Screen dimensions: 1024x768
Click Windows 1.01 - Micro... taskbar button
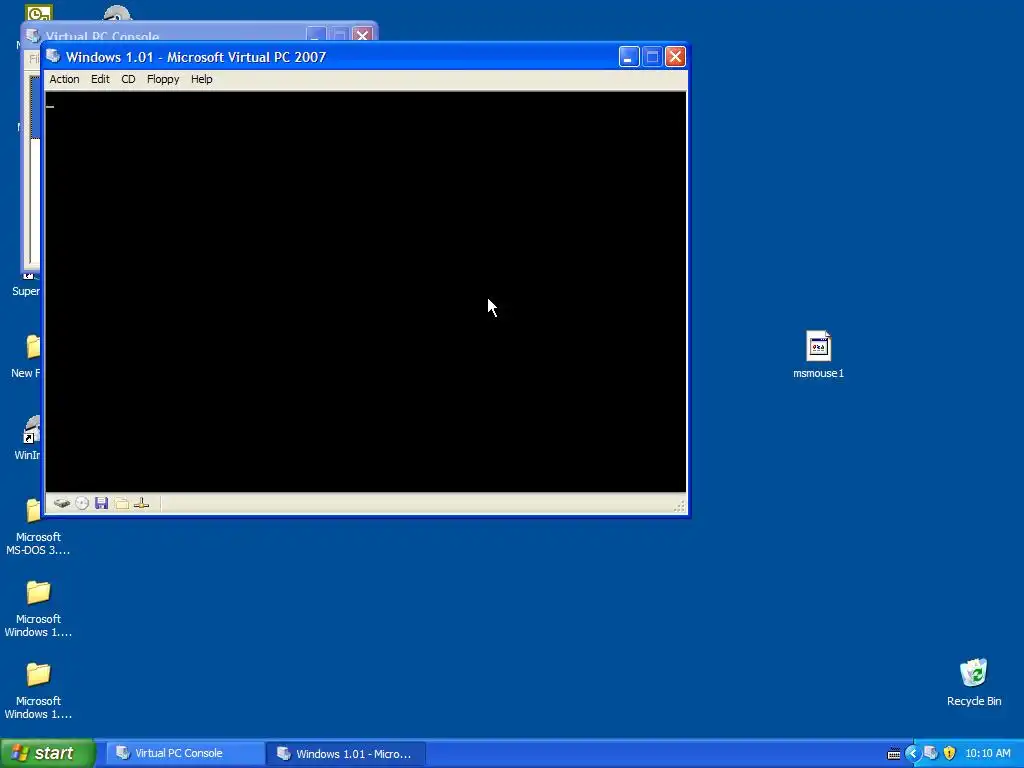tap(346, 754)
